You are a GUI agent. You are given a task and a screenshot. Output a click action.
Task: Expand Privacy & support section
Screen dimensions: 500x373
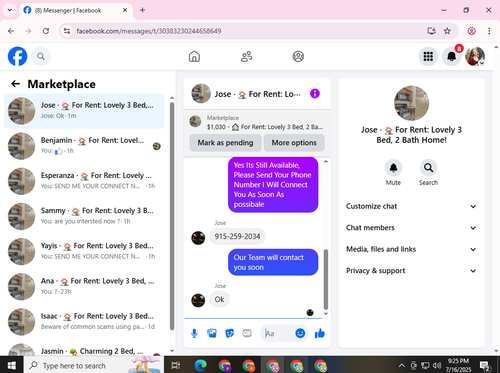[411, 271]
